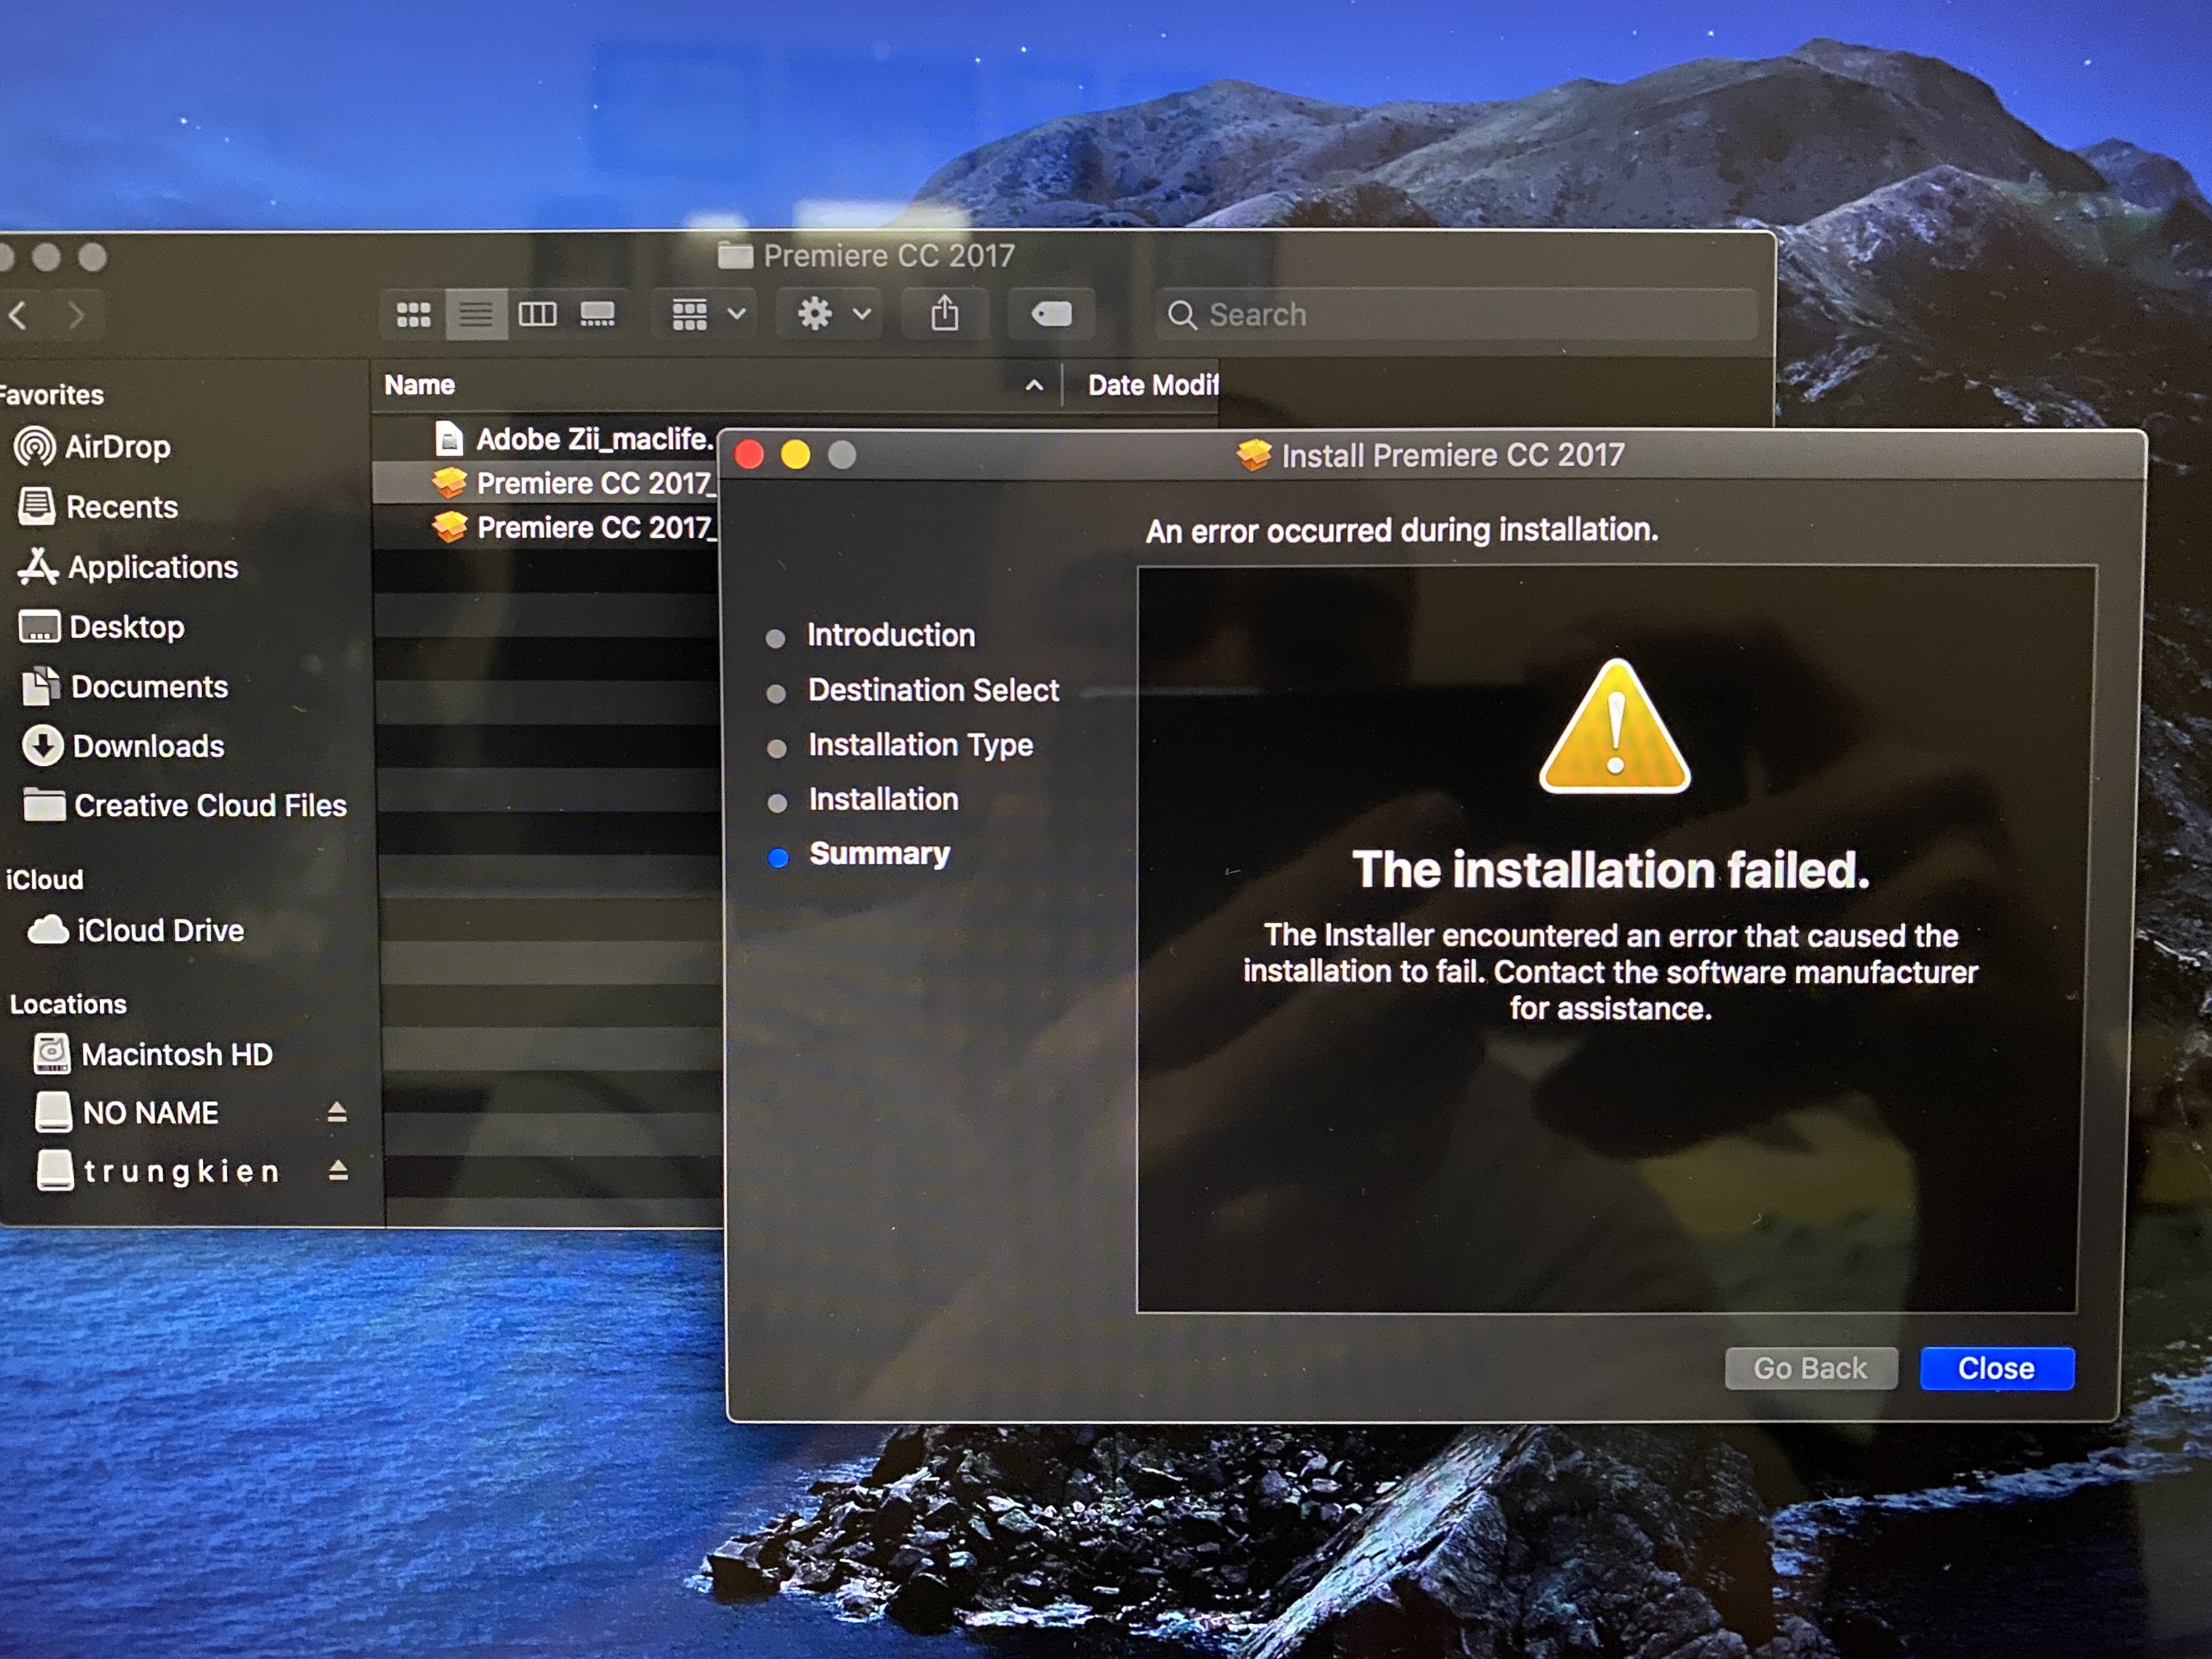The image size is (2212, 1659).
Task: Click the Install Premiere CC 2017 title icon
Action: [x=1253, y=455]
